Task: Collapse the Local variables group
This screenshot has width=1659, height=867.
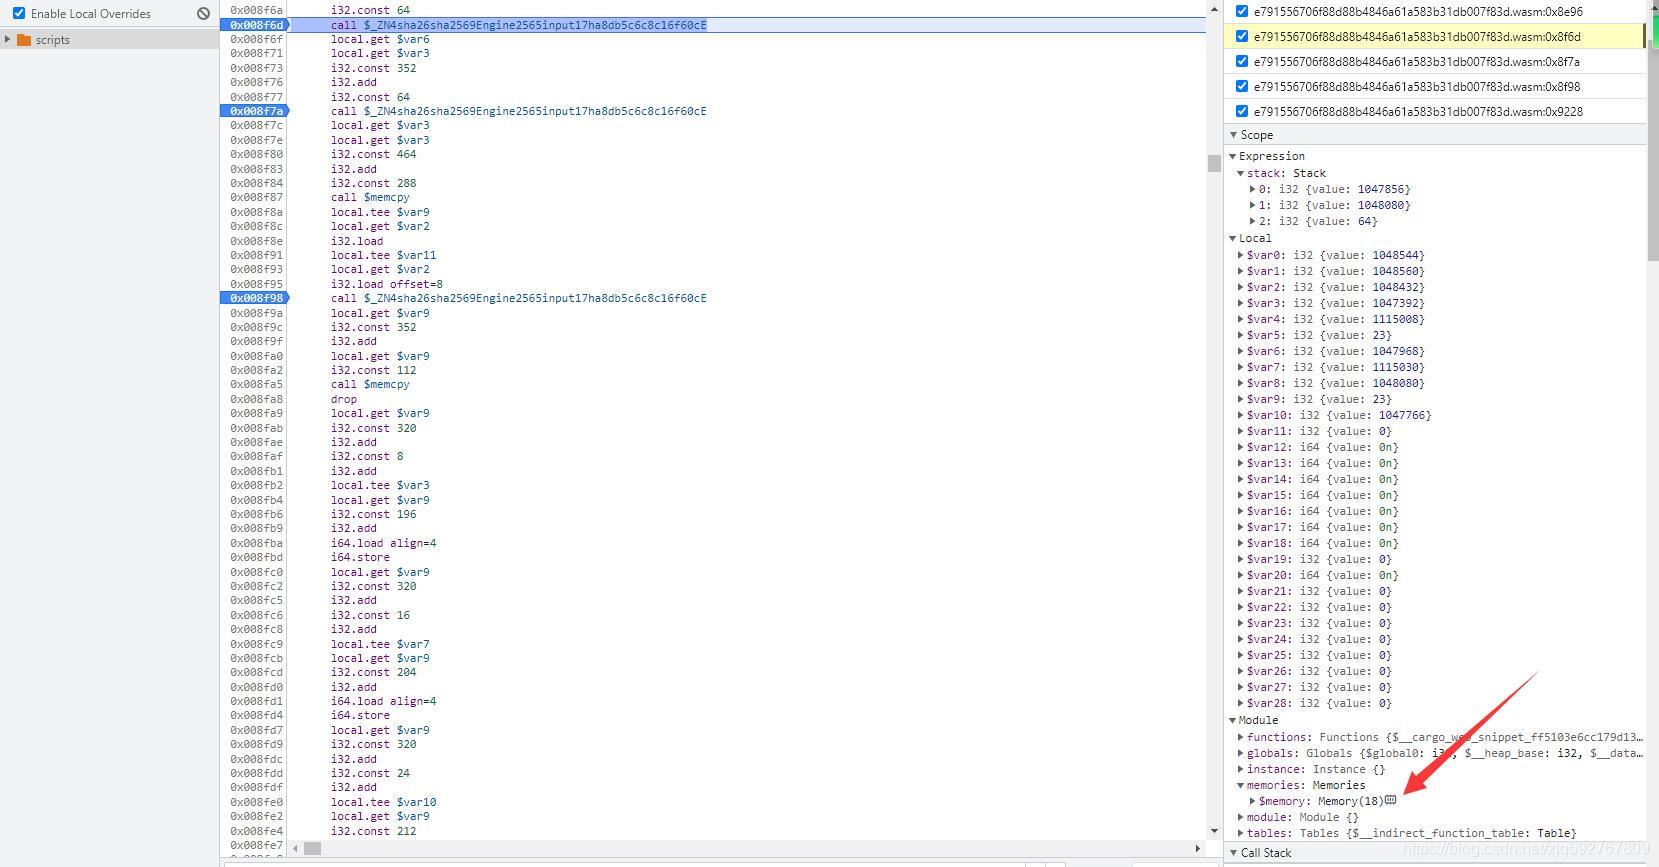Action: (x=1233, y=238)
